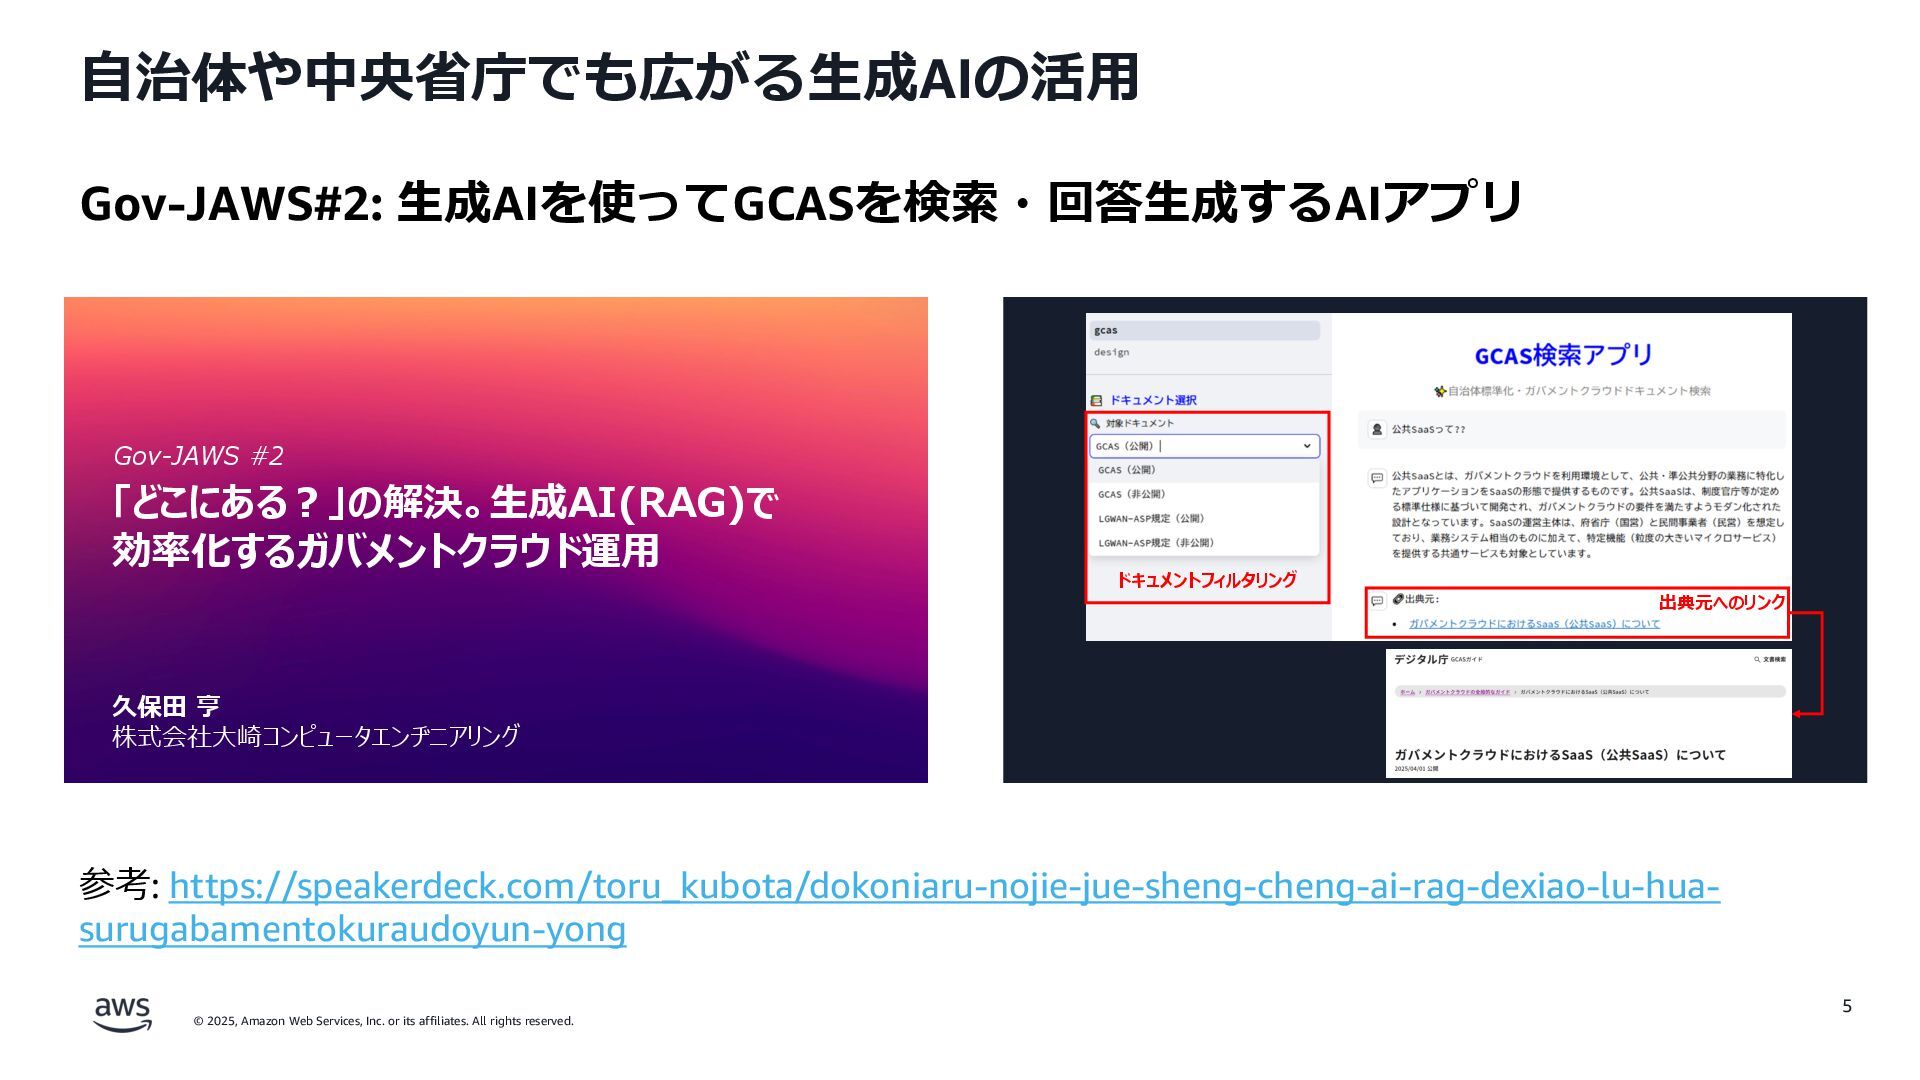Open the speakerdeck.com reference link
1920x1080 pixels.
[899, 907]
